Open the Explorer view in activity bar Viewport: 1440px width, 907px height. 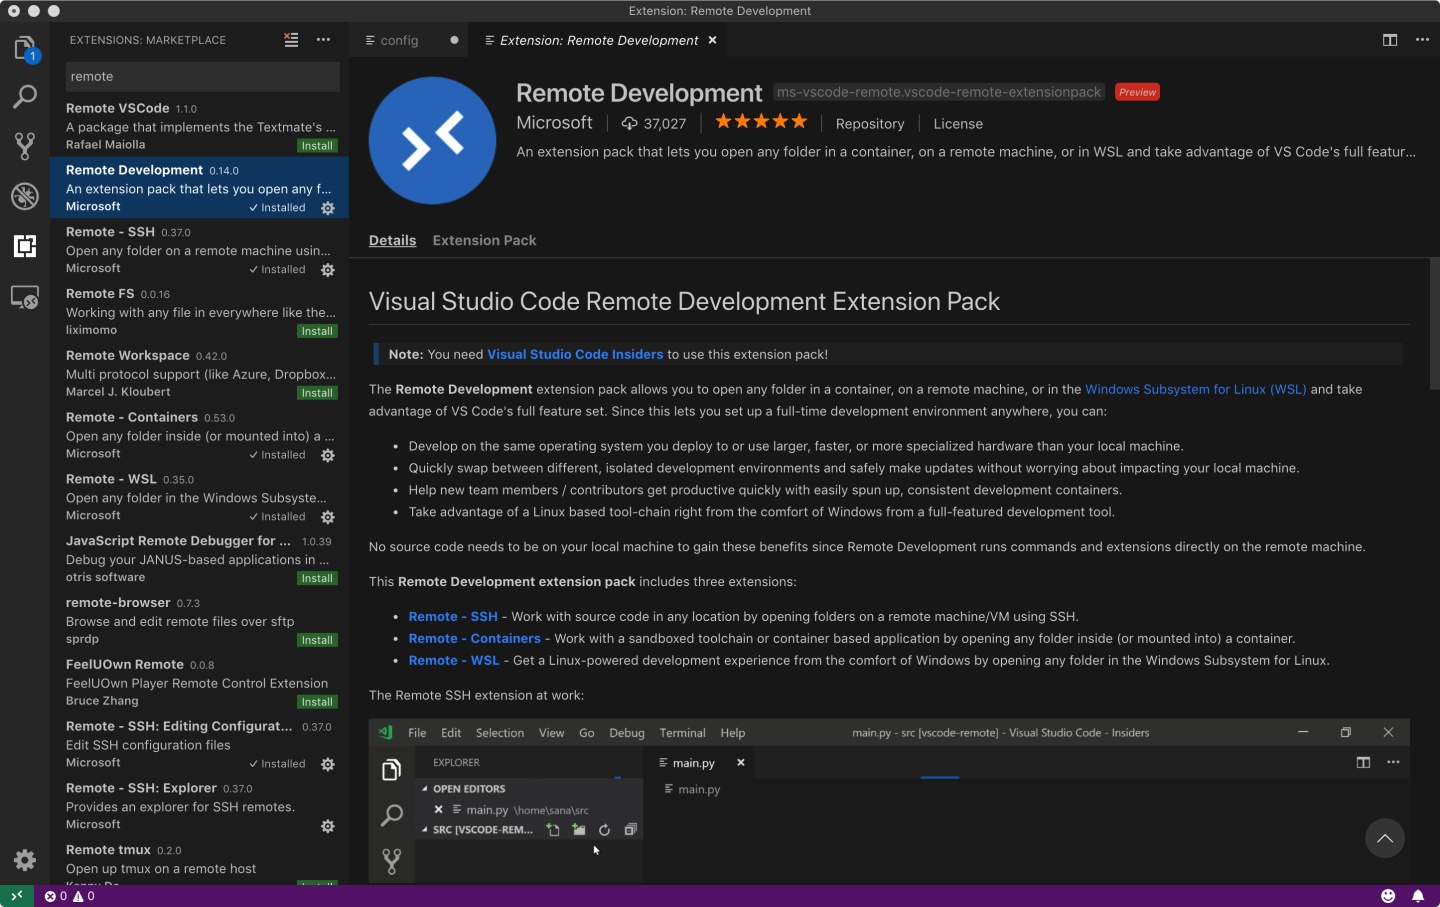point(25,48)
